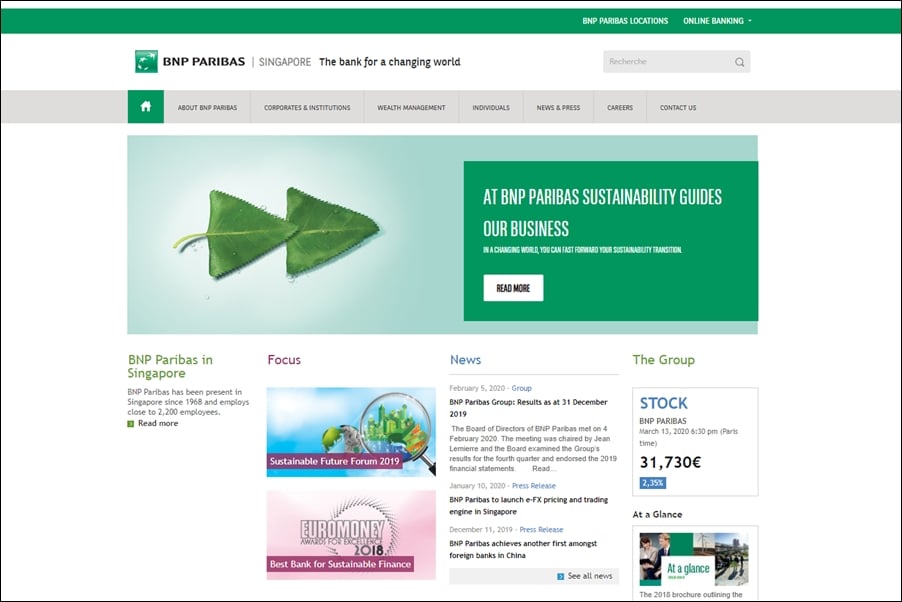The height and width of the screenshot is (602, 902).
Task: Open e-FX pricing and trading engine article
Action: (x=529, y=506)
